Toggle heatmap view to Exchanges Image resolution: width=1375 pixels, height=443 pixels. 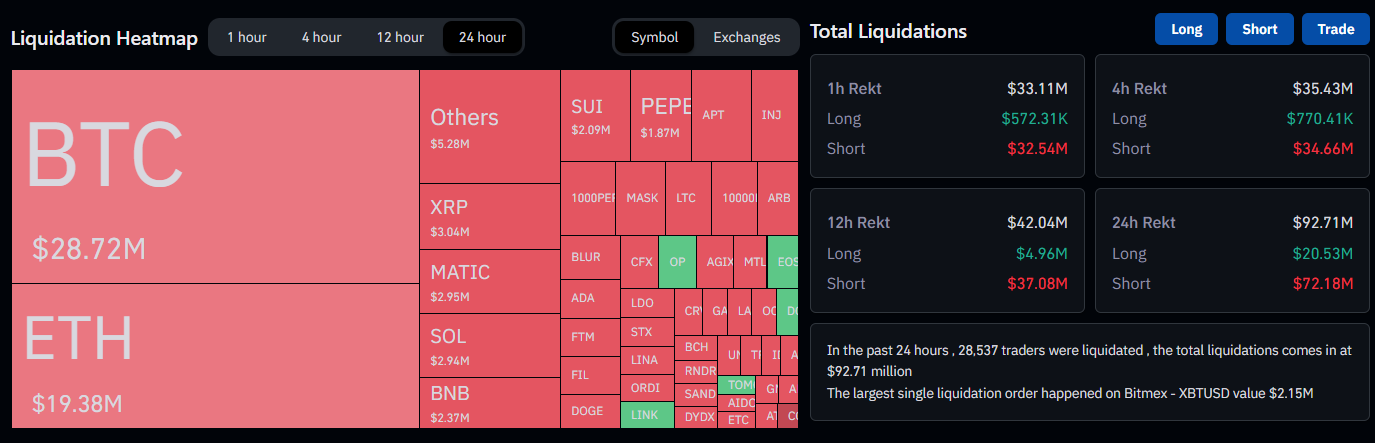[746, 38]
